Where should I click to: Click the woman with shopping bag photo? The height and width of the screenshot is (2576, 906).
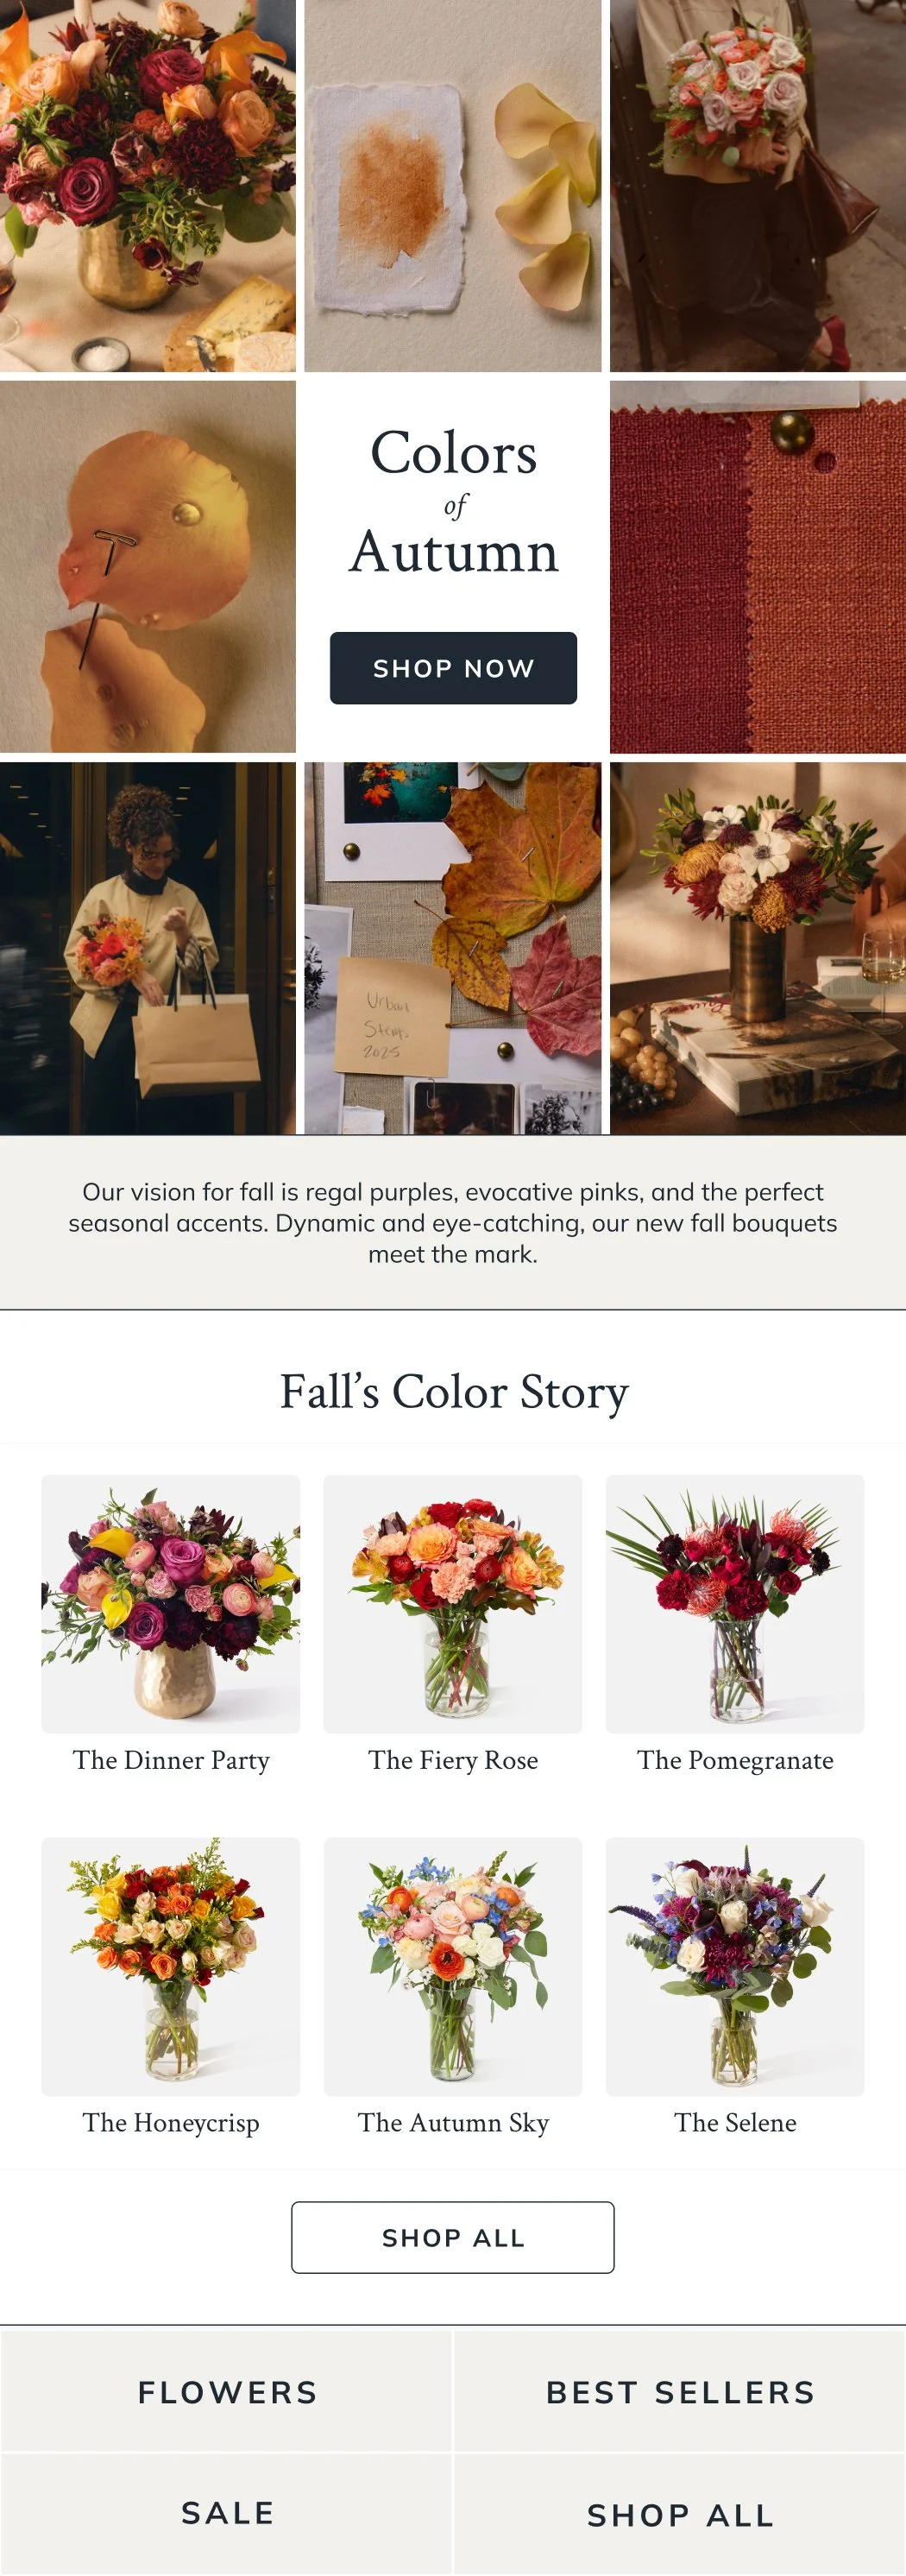(x=148, y=948)
